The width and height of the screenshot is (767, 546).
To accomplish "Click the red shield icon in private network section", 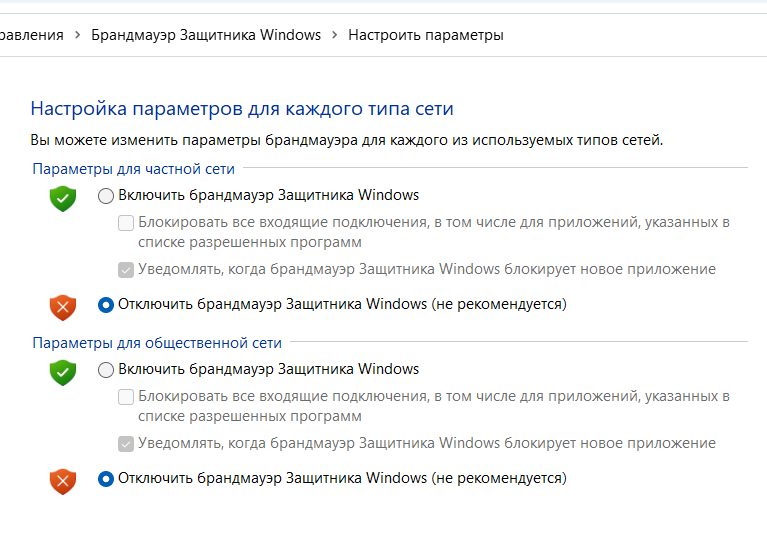I will click(x=63, y=306).
